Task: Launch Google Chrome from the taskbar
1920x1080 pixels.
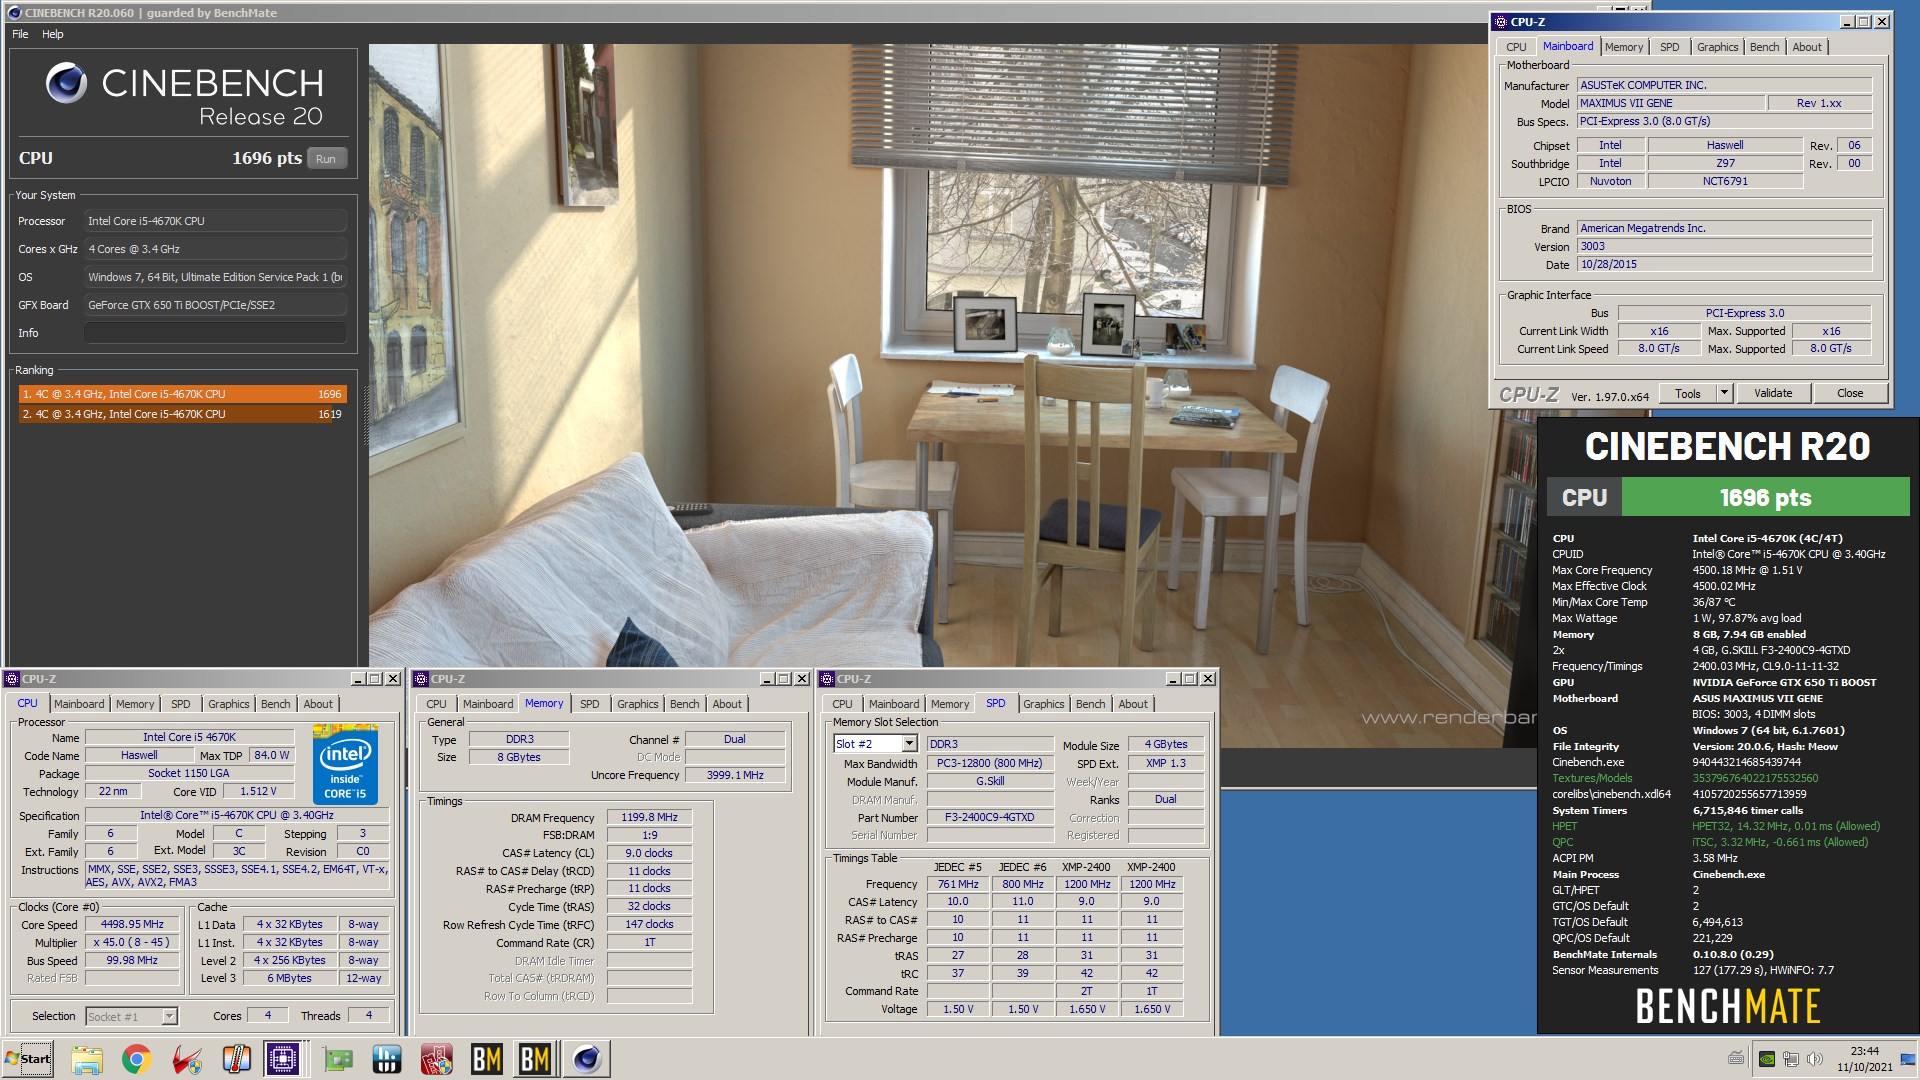Action: coord(137,1059)
